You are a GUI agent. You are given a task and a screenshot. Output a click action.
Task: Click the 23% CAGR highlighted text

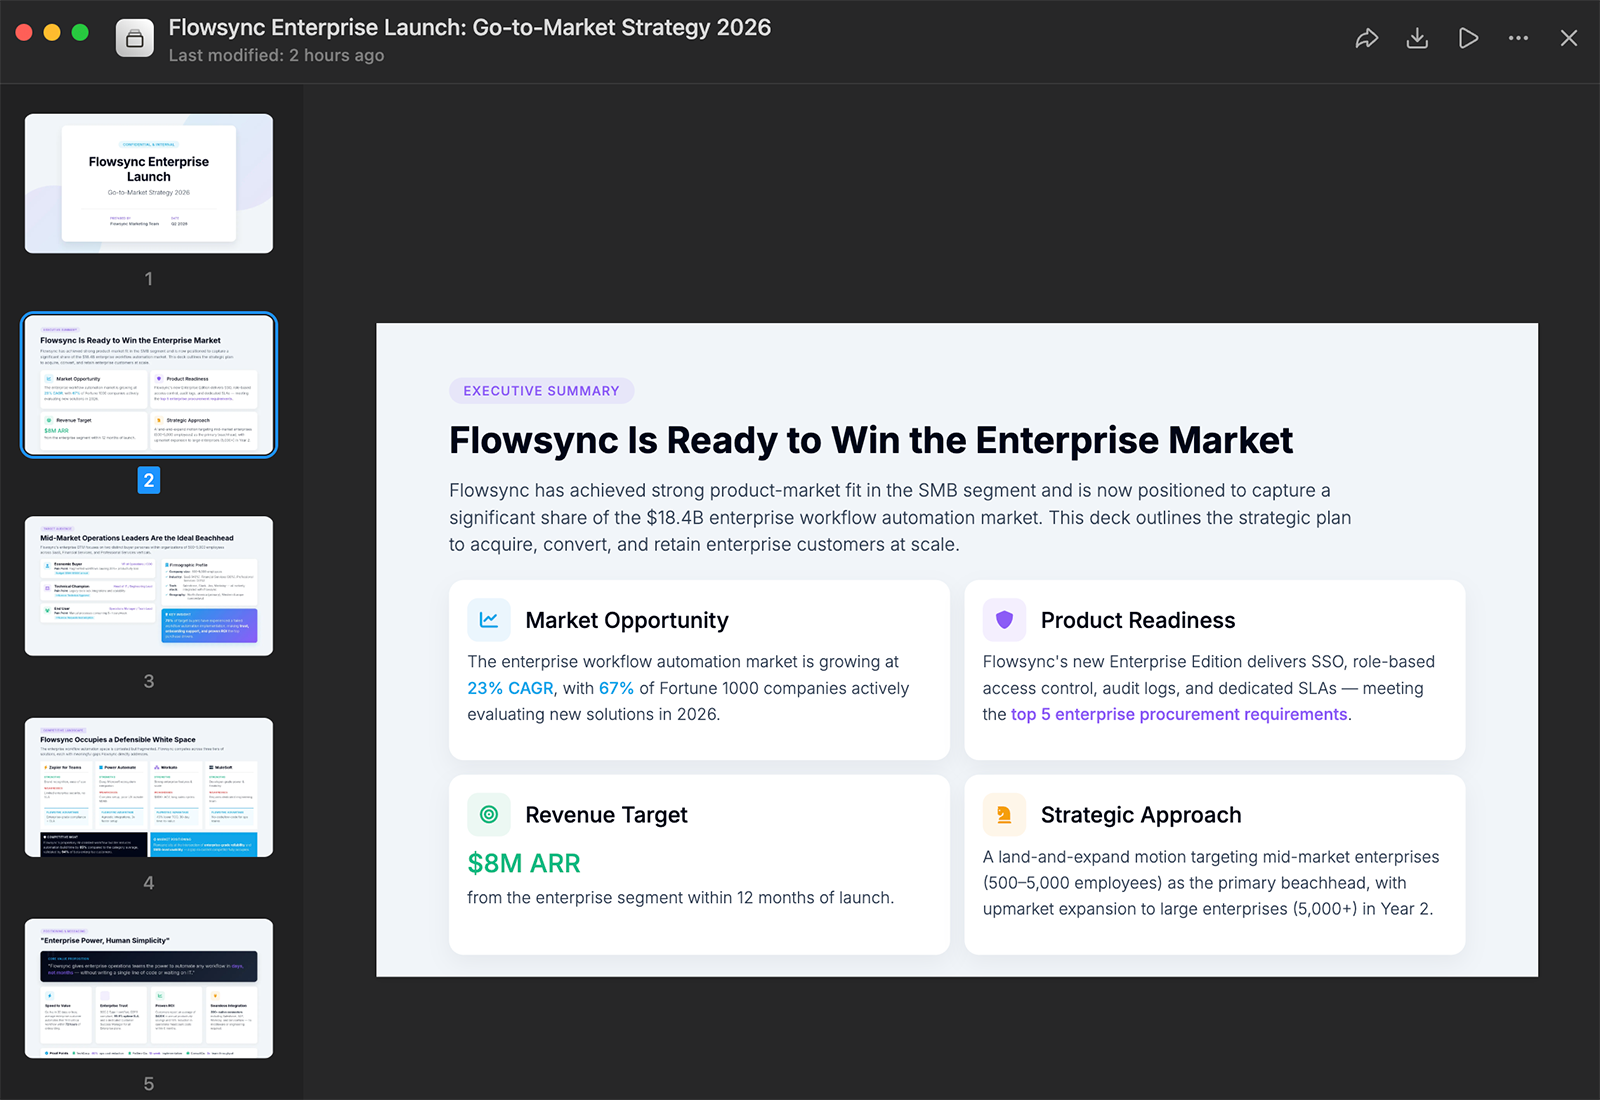(510, 689)
